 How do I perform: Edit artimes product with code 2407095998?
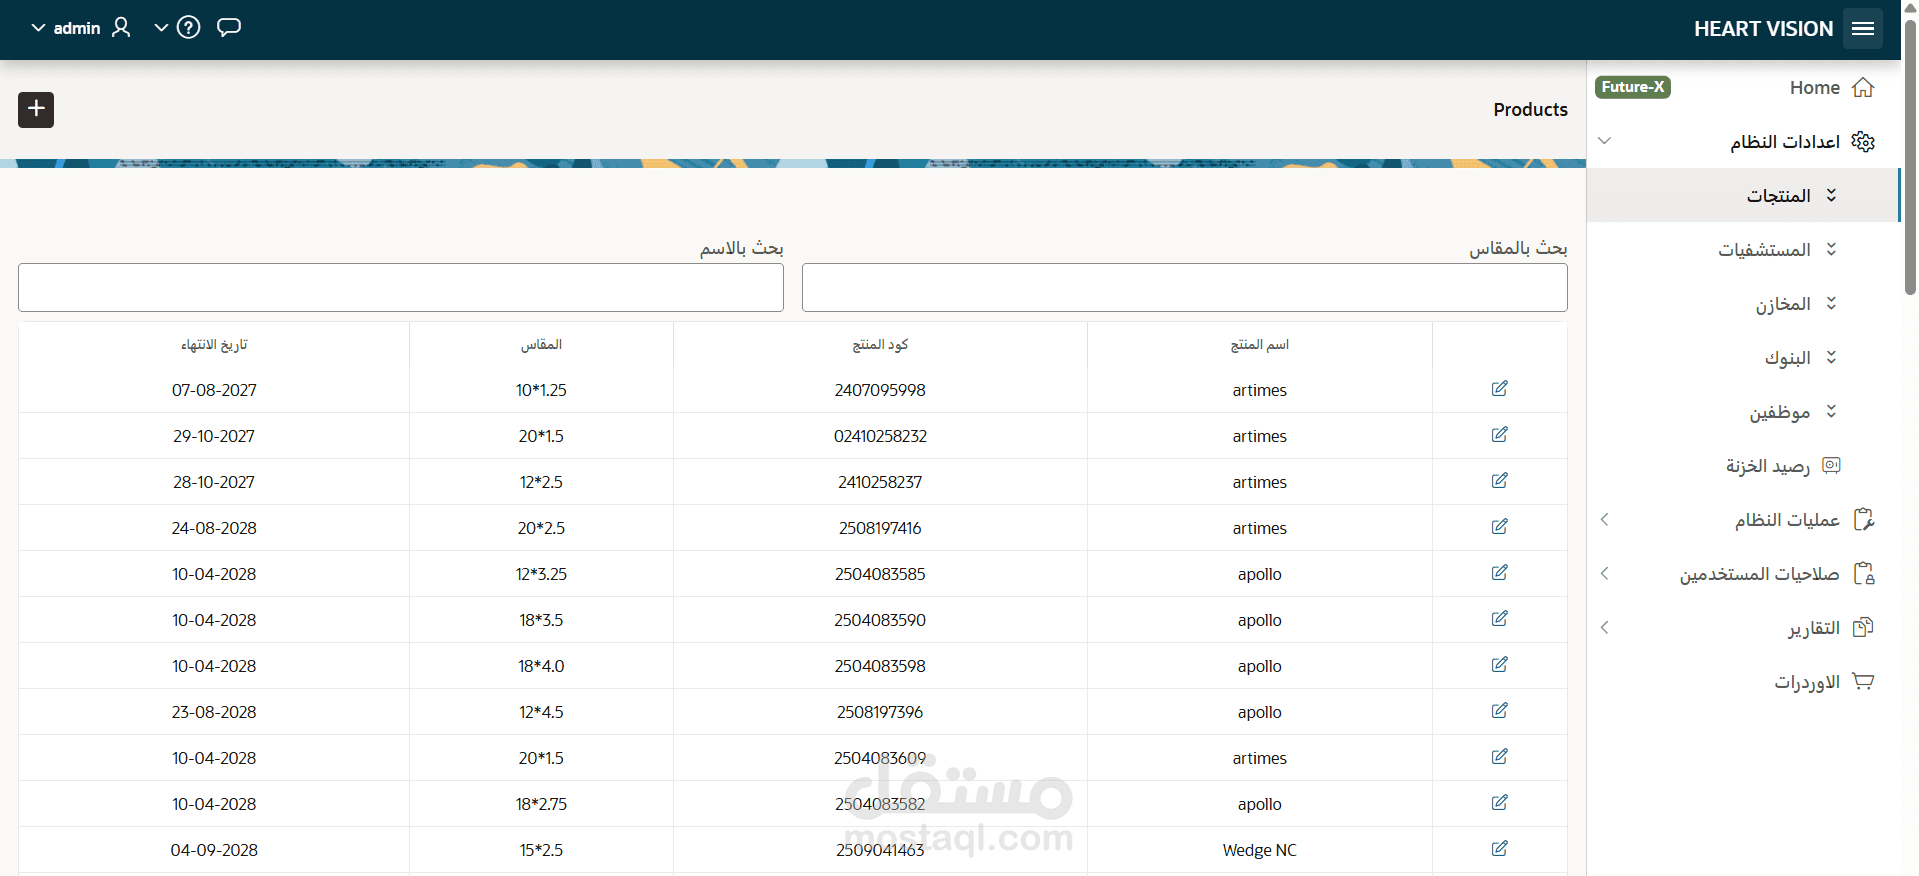[x=1499, y=389]
